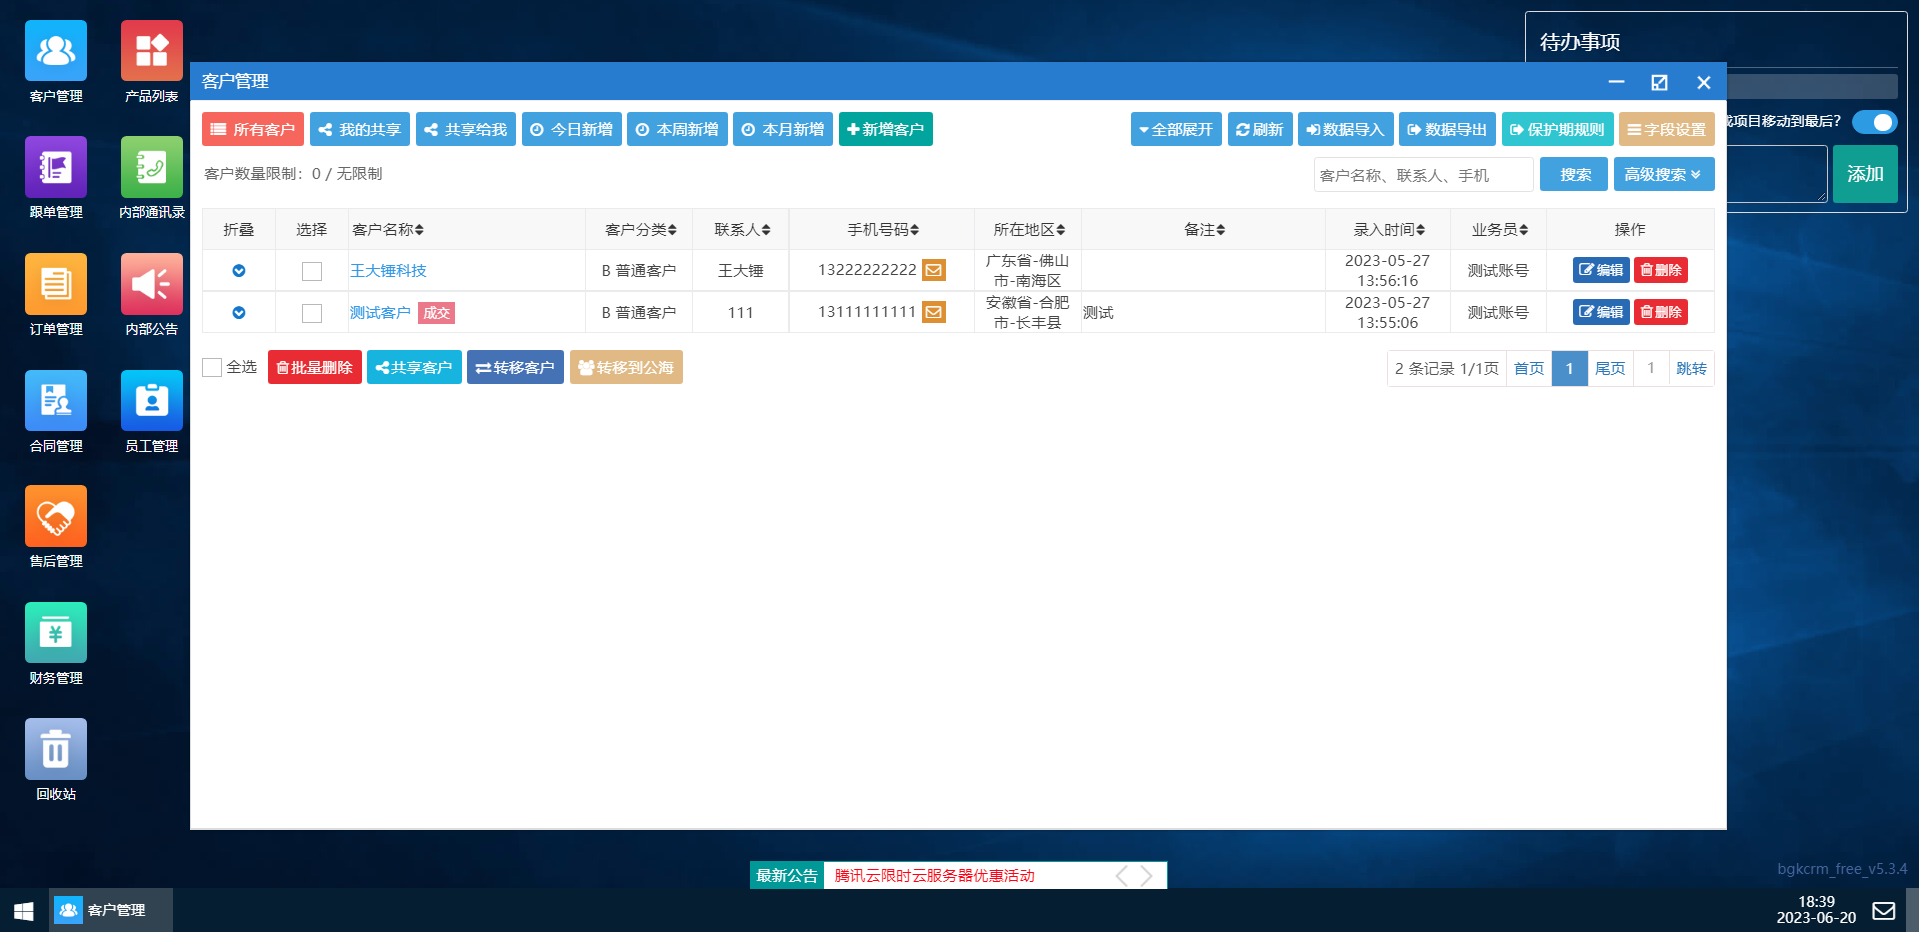Viewport: 1919px width, 932px height.
Task: Refresh the list with 刷新
Action: (x=1260, y=129)
